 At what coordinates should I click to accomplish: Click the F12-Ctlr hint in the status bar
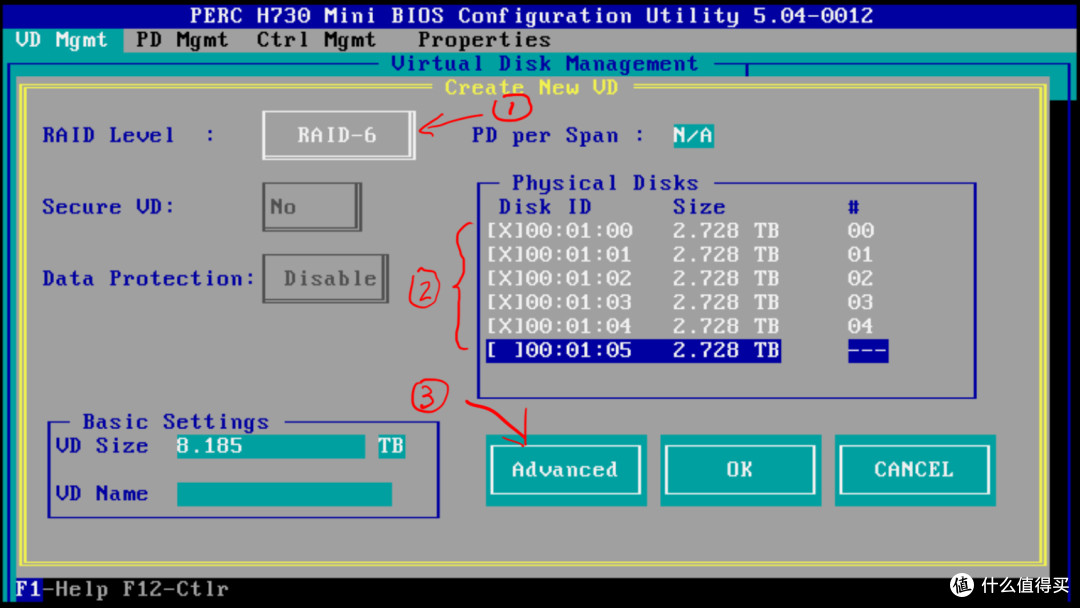click(x=176, y=589)
